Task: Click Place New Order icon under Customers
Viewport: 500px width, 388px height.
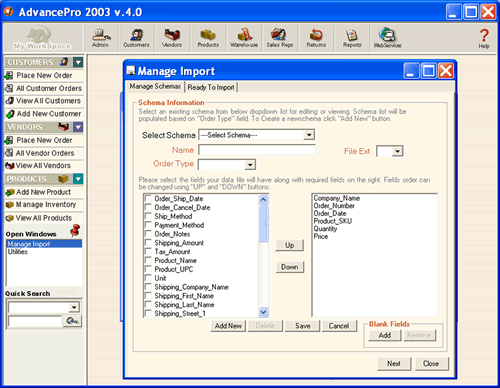Action: (9, 76)
